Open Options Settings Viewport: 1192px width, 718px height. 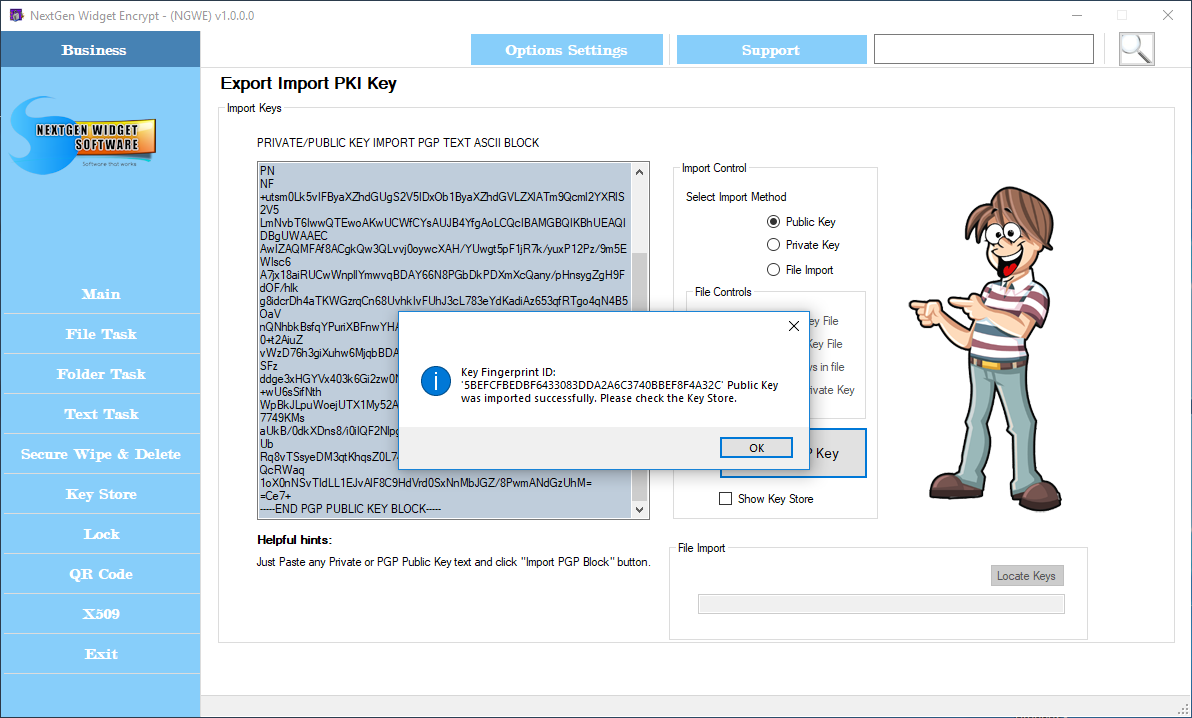coord(566,50)
